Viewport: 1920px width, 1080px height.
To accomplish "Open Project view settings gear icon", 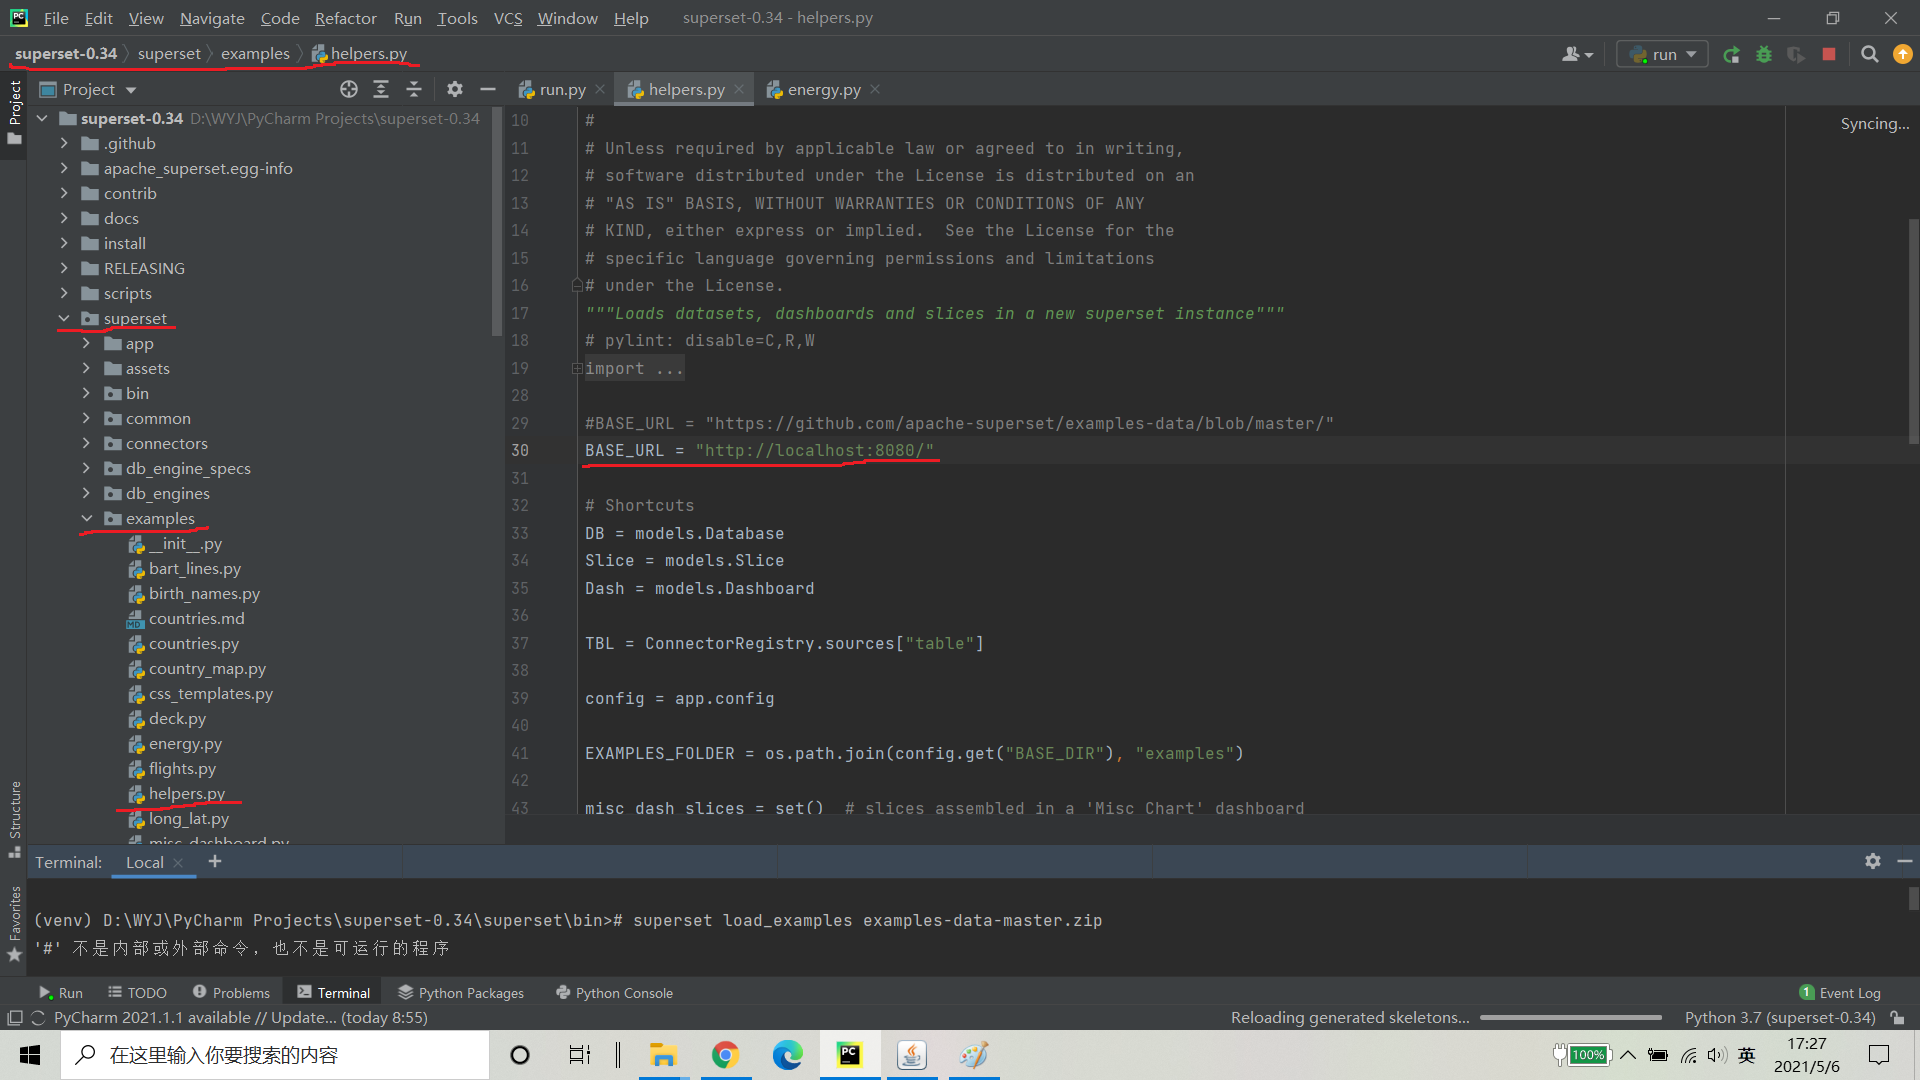I will [455, 89].
